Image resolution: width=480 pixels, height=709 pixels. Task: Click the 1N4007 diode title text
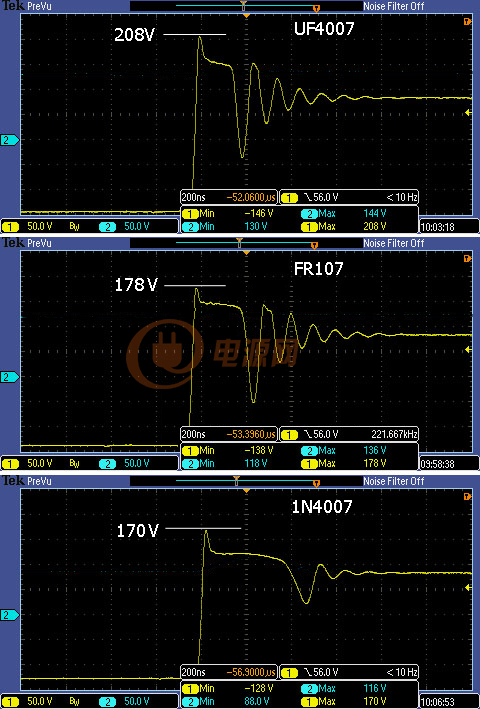(321, 506)
